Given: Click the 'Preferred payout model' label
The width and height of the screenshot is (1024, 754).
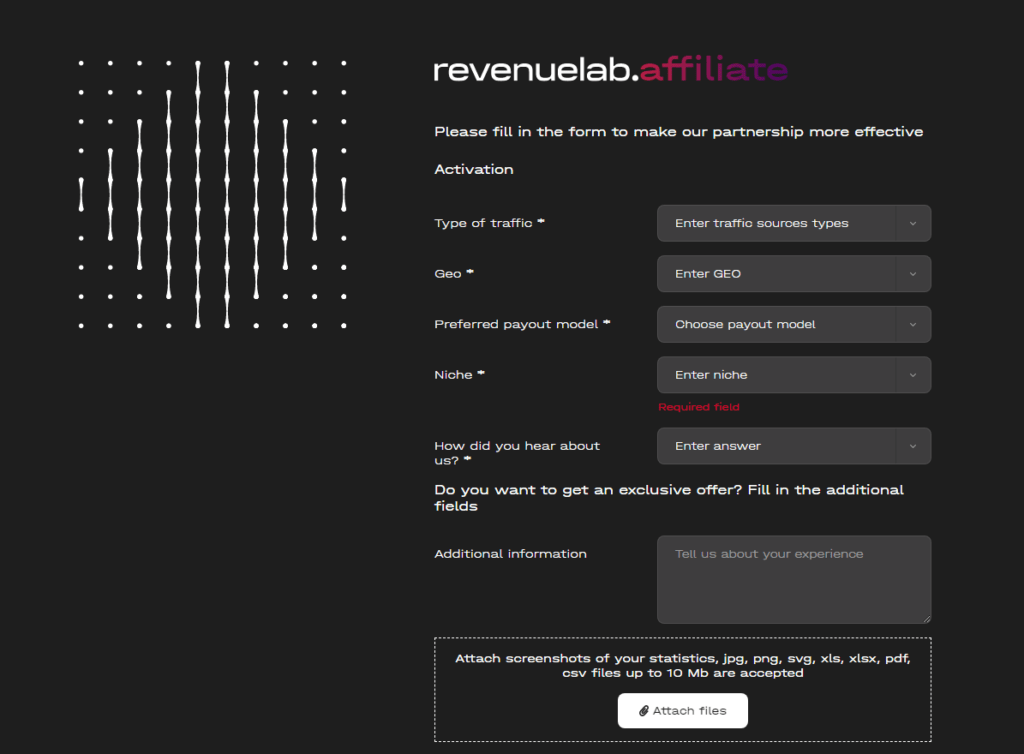Looking at the screenshot, I should (516, 325).
